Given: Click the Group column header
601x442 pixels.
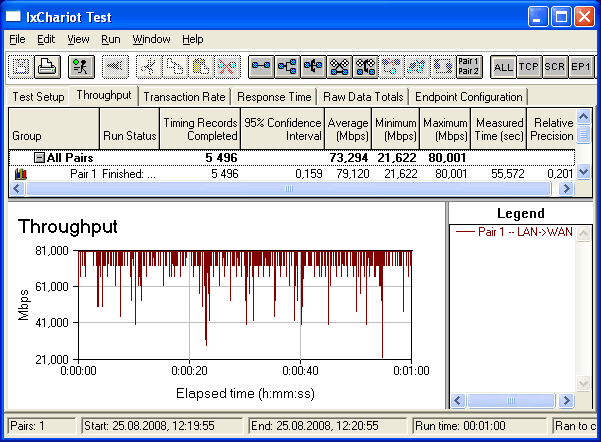Looking at the screenshot, I should point(54,129).
